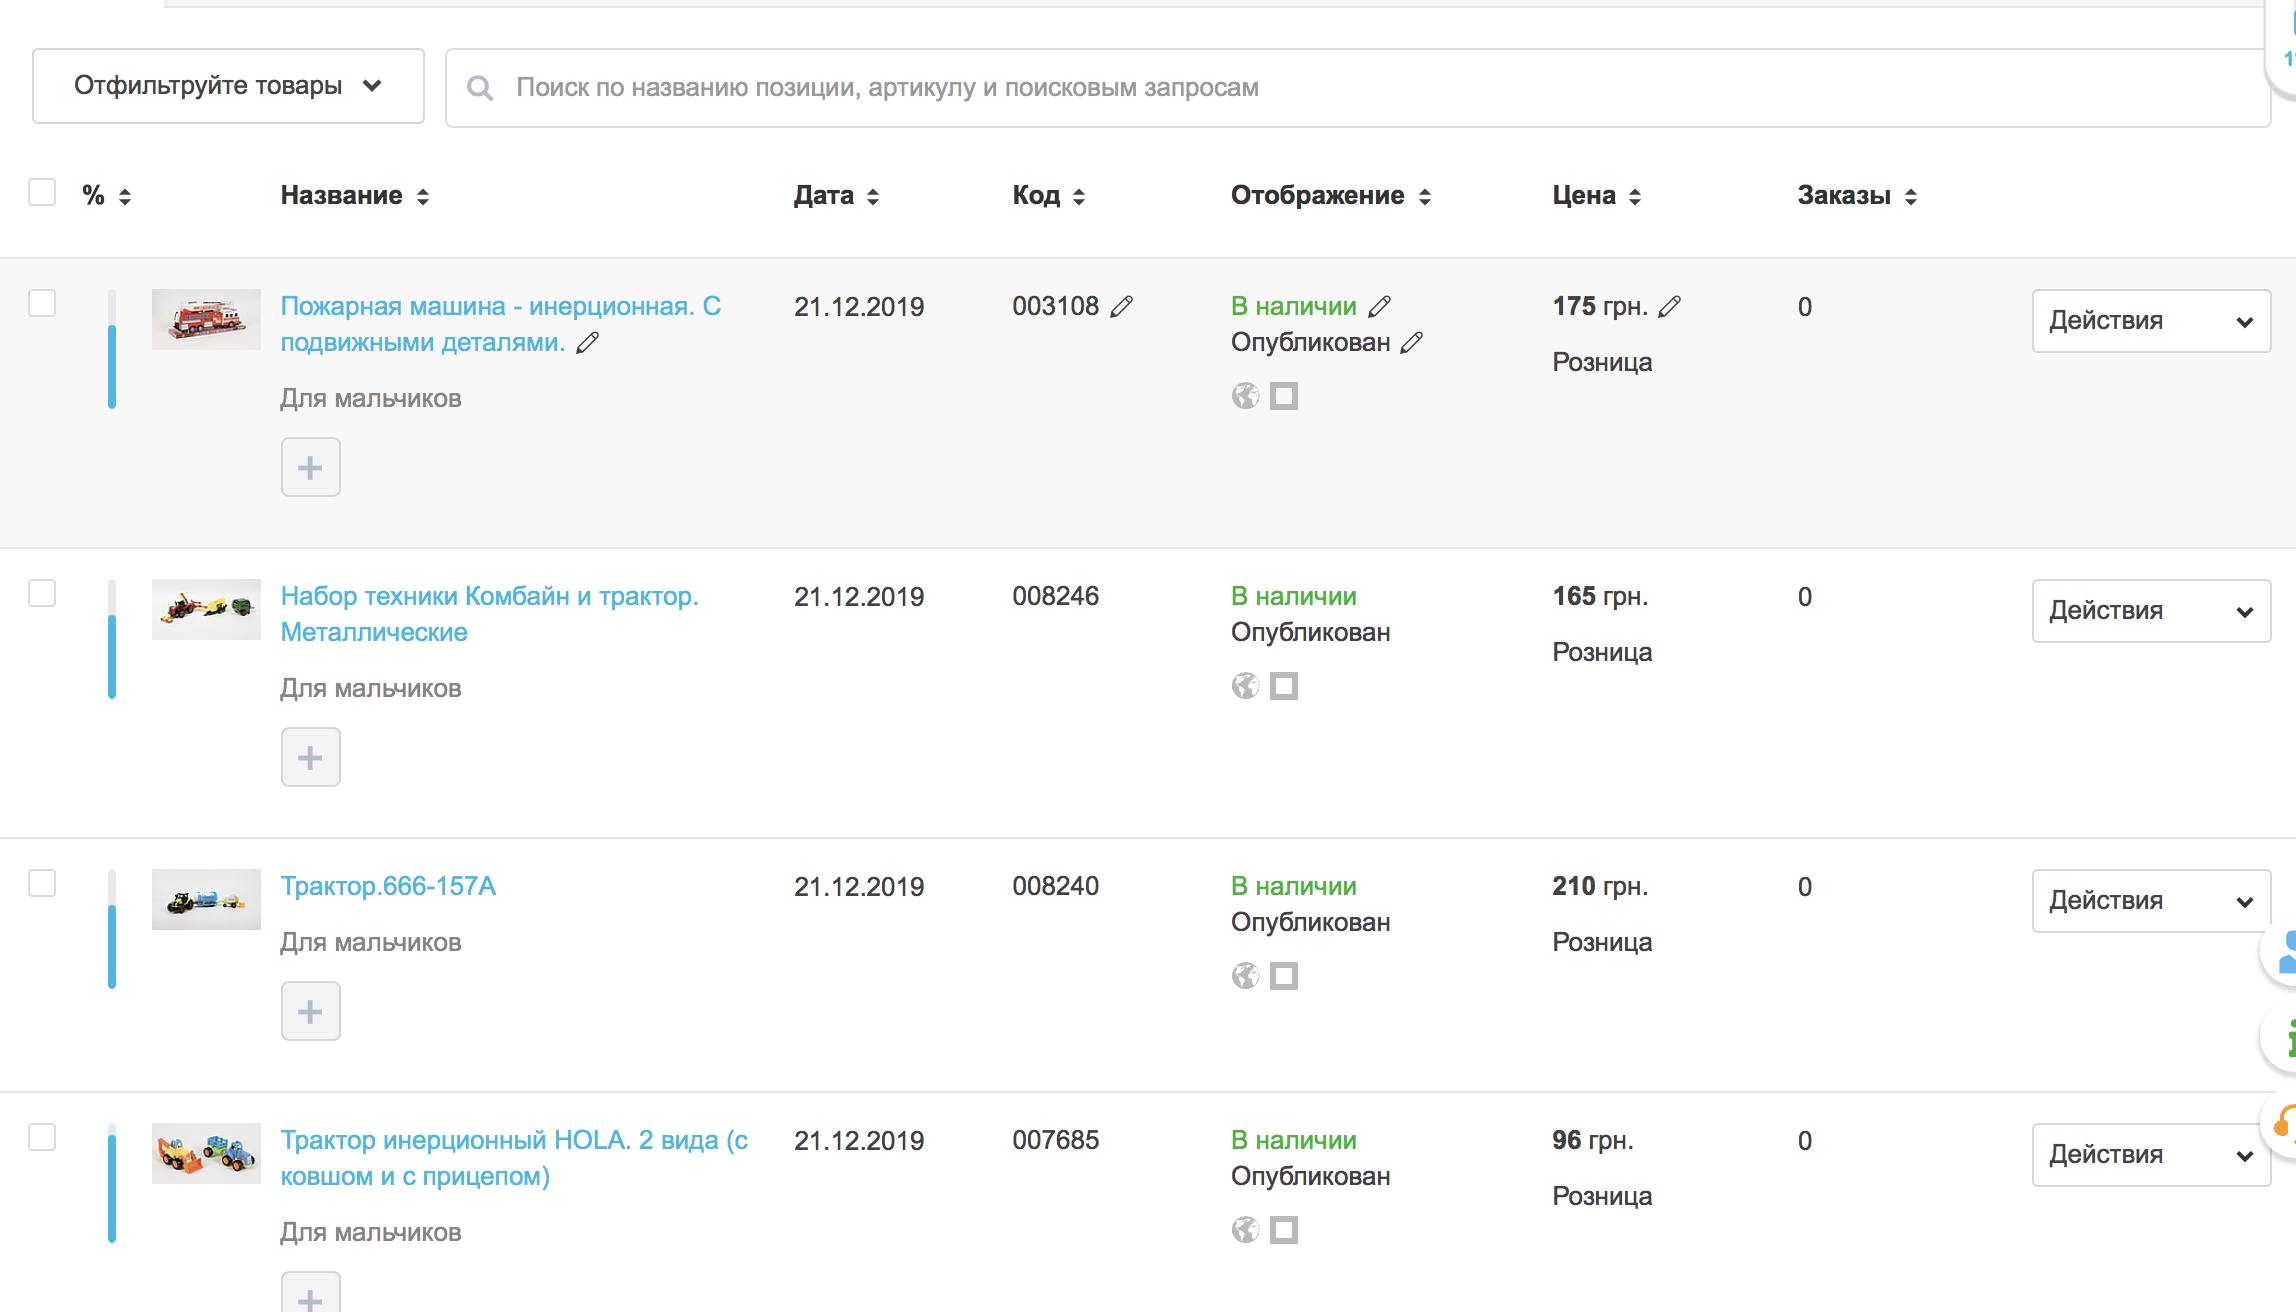Click globe icon in Трактор HOLA row
This screenshot has height=1312, width=2296.
coord(1245,1230)
